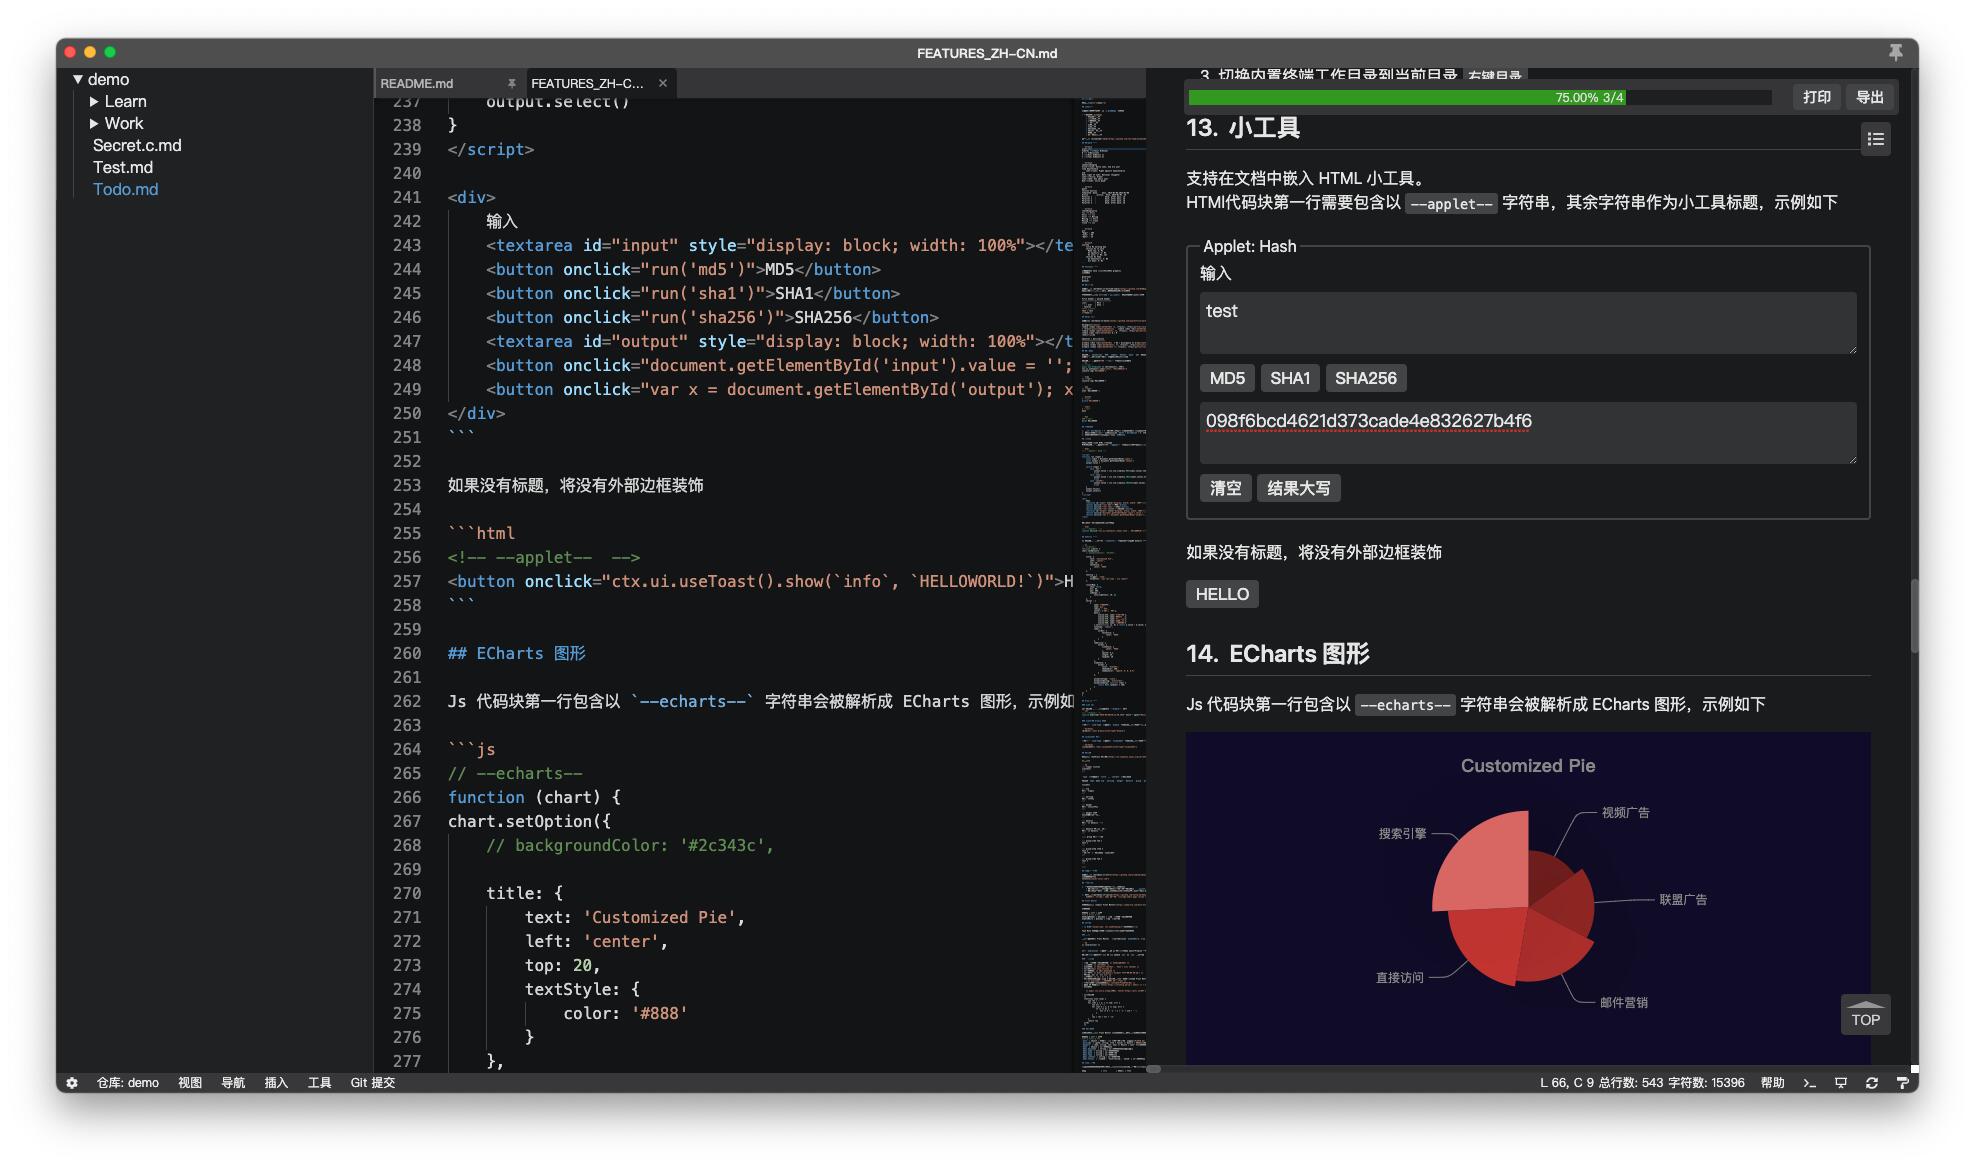1975x1167 pixels.
Task: Click the 字符数: 15396 character count
Action: pos(1706,1083)
